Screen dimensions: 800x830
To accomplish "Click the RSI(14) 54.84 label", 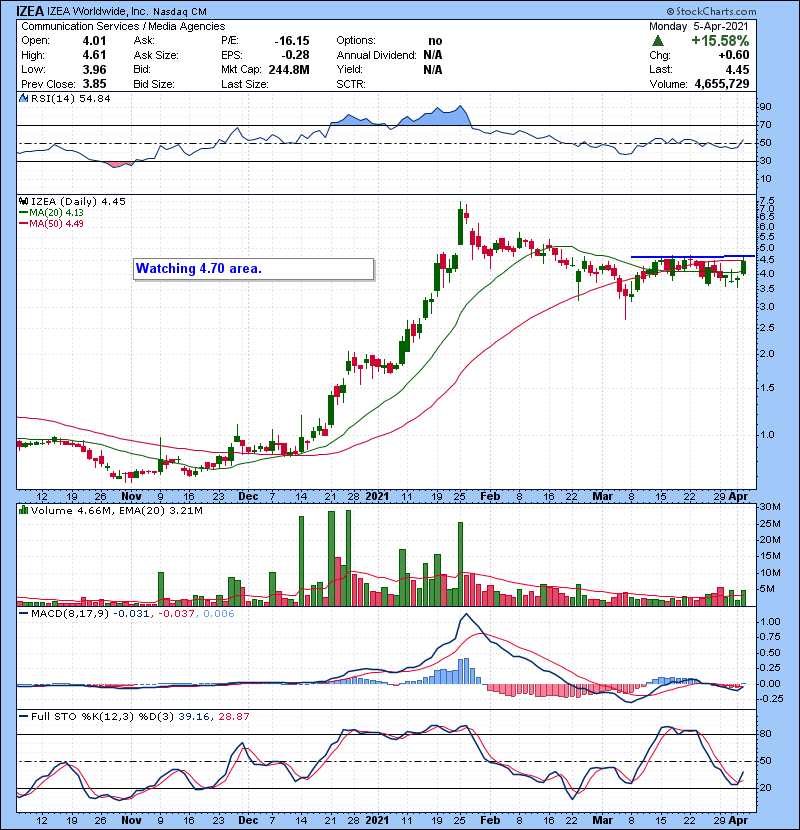I will [x=70, y=98].
